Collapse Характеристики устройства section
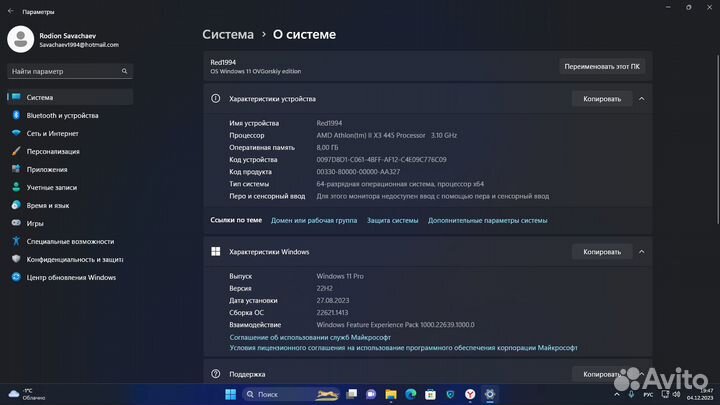This screenshot has height=405, width=720. tap(641, 99)
